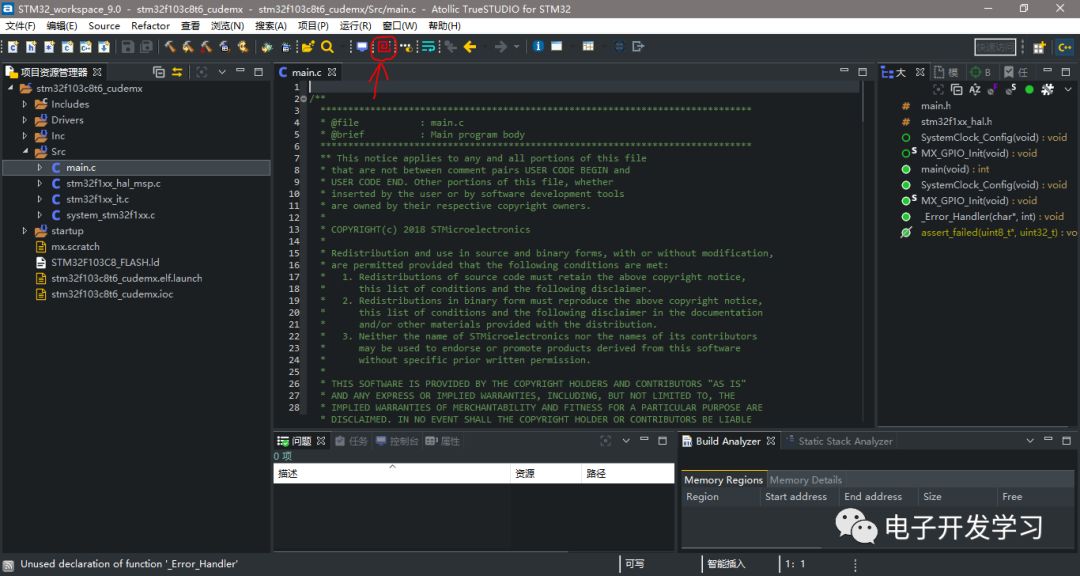Image resolution: width=1080 pixels, height=576 pixels.
Task: Expand the Inc folder
Action: coord(25,136)
